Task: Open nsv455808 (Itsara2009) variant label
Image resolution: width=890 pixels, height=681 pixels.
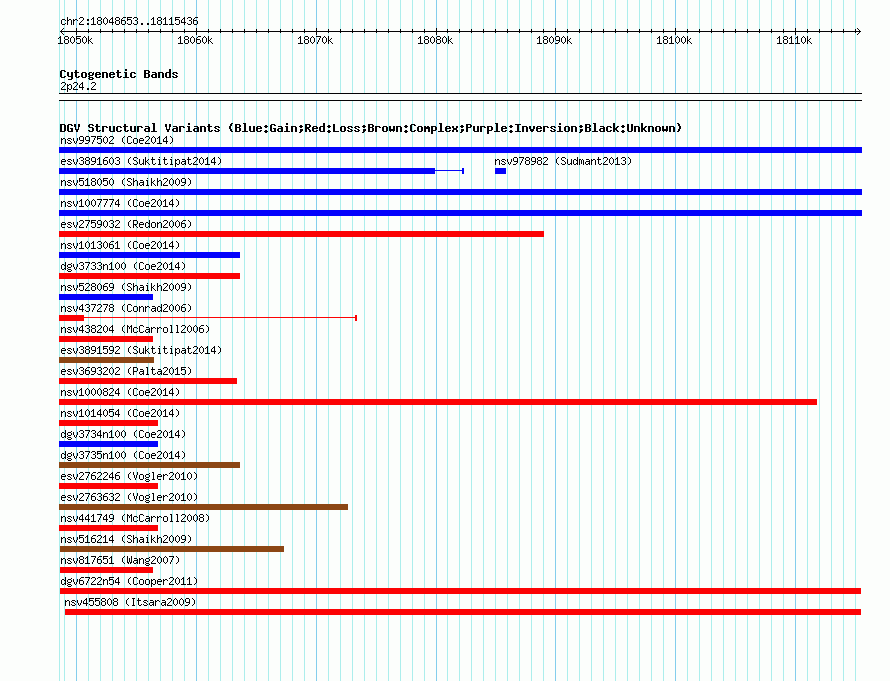Action: 130,602
